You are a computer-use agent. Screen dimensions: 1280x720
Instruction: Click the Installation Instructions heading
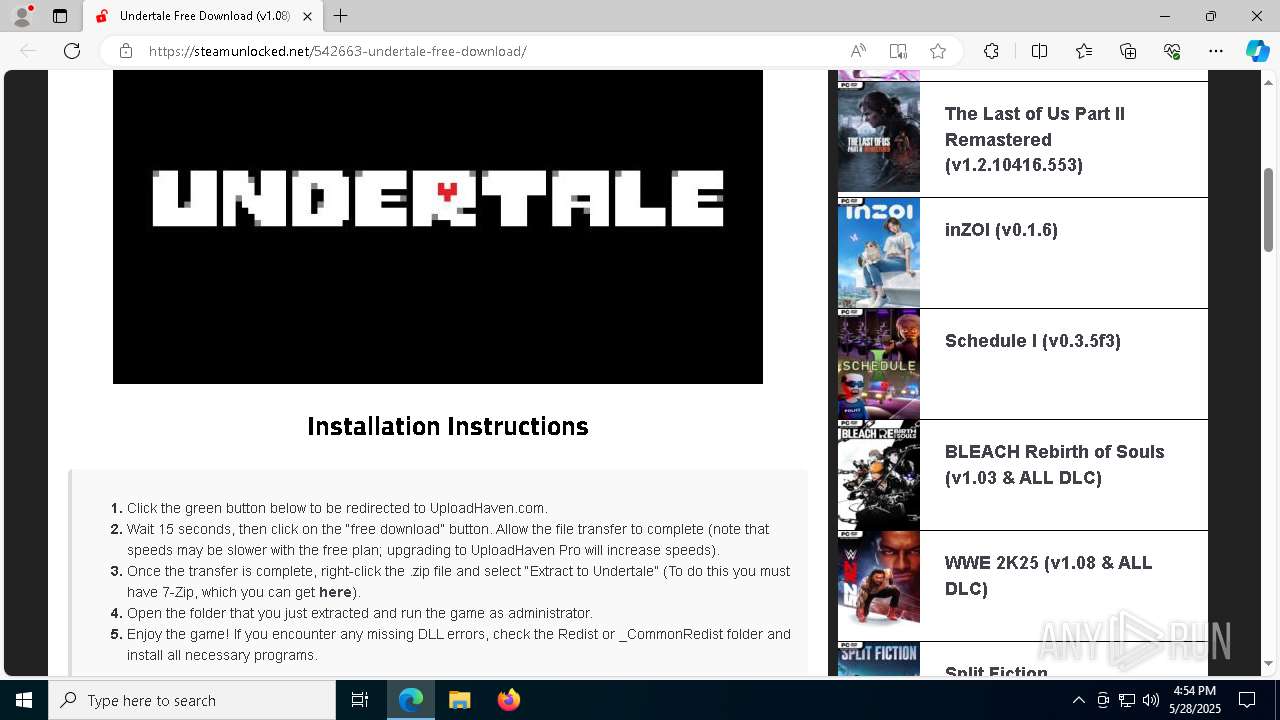click(448, 427)
